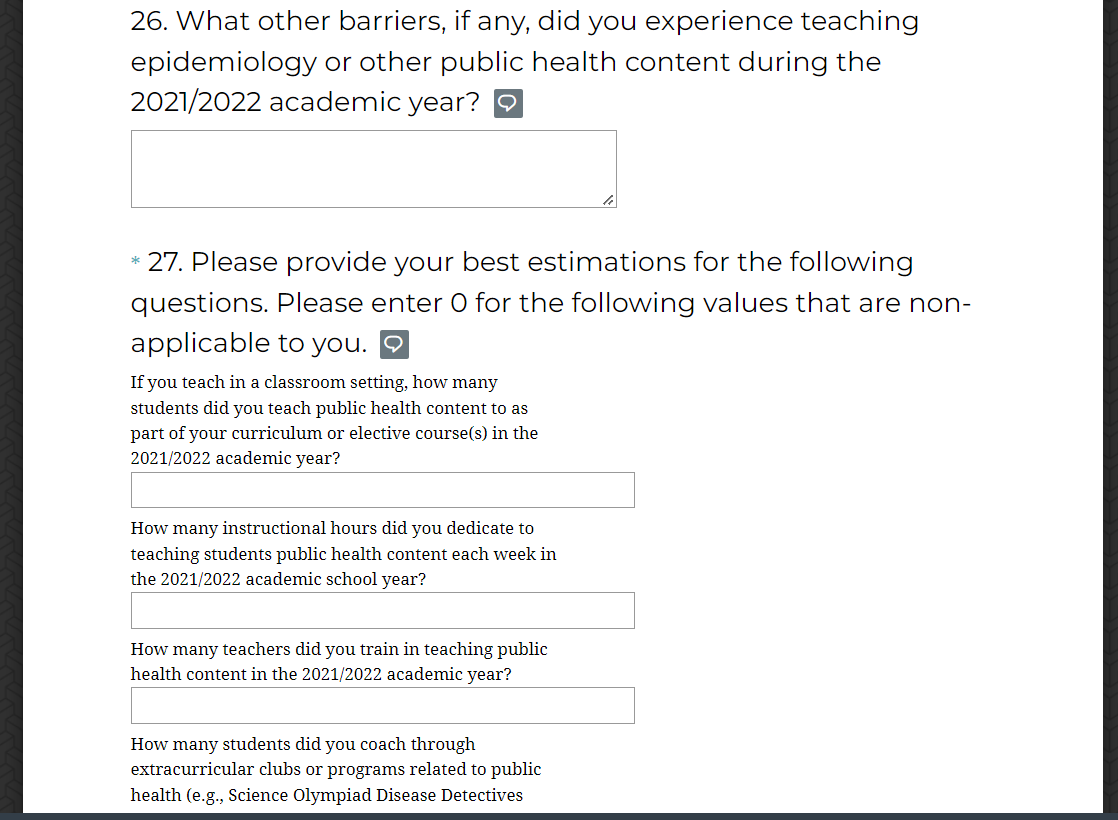Focus the weekly instructional hours field
The height and width of the screenshot is (820, 1118).
click(x=382, y=610)
